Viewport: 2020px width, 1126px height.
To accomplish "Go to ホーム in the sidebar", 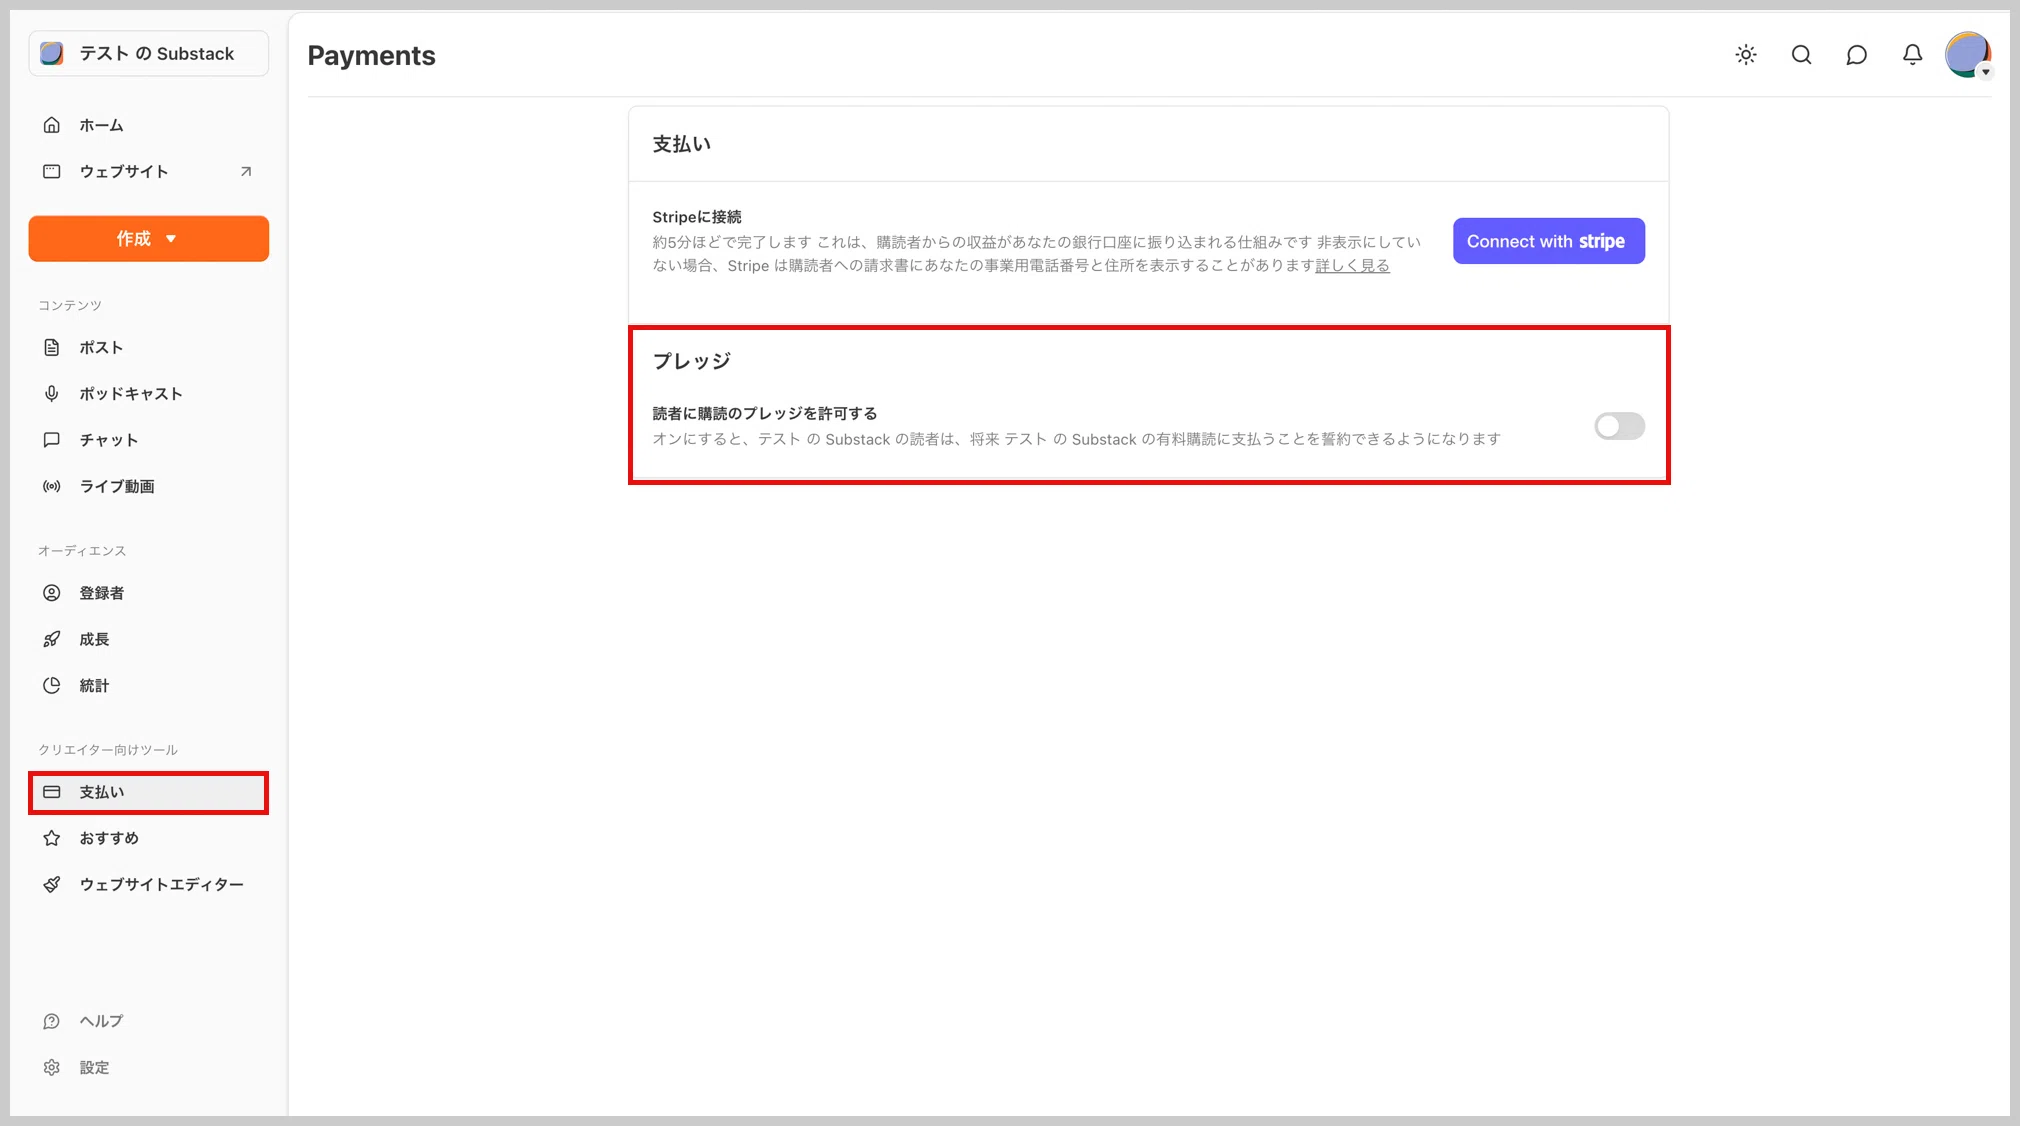I will [149, 125].
